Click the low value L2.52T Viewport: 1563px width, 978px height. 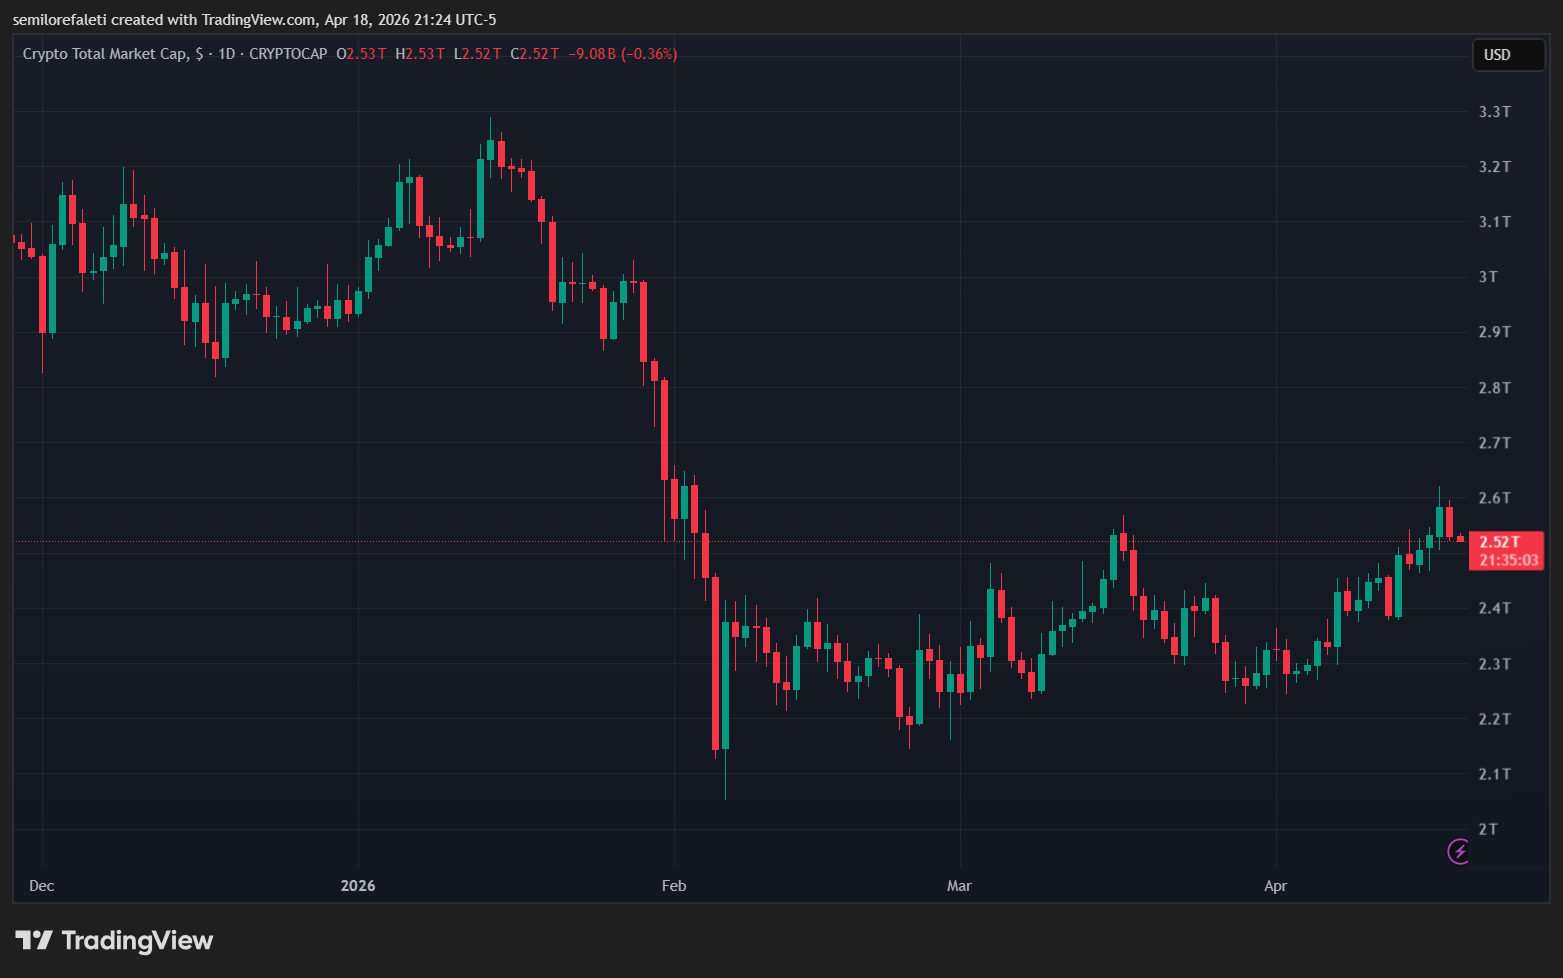(478, 54)
